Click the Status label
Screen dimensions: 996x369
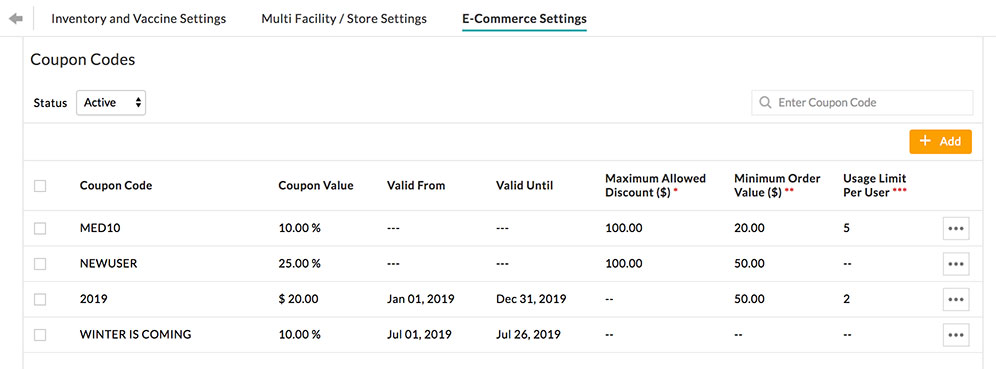click(x=50, y=103)
